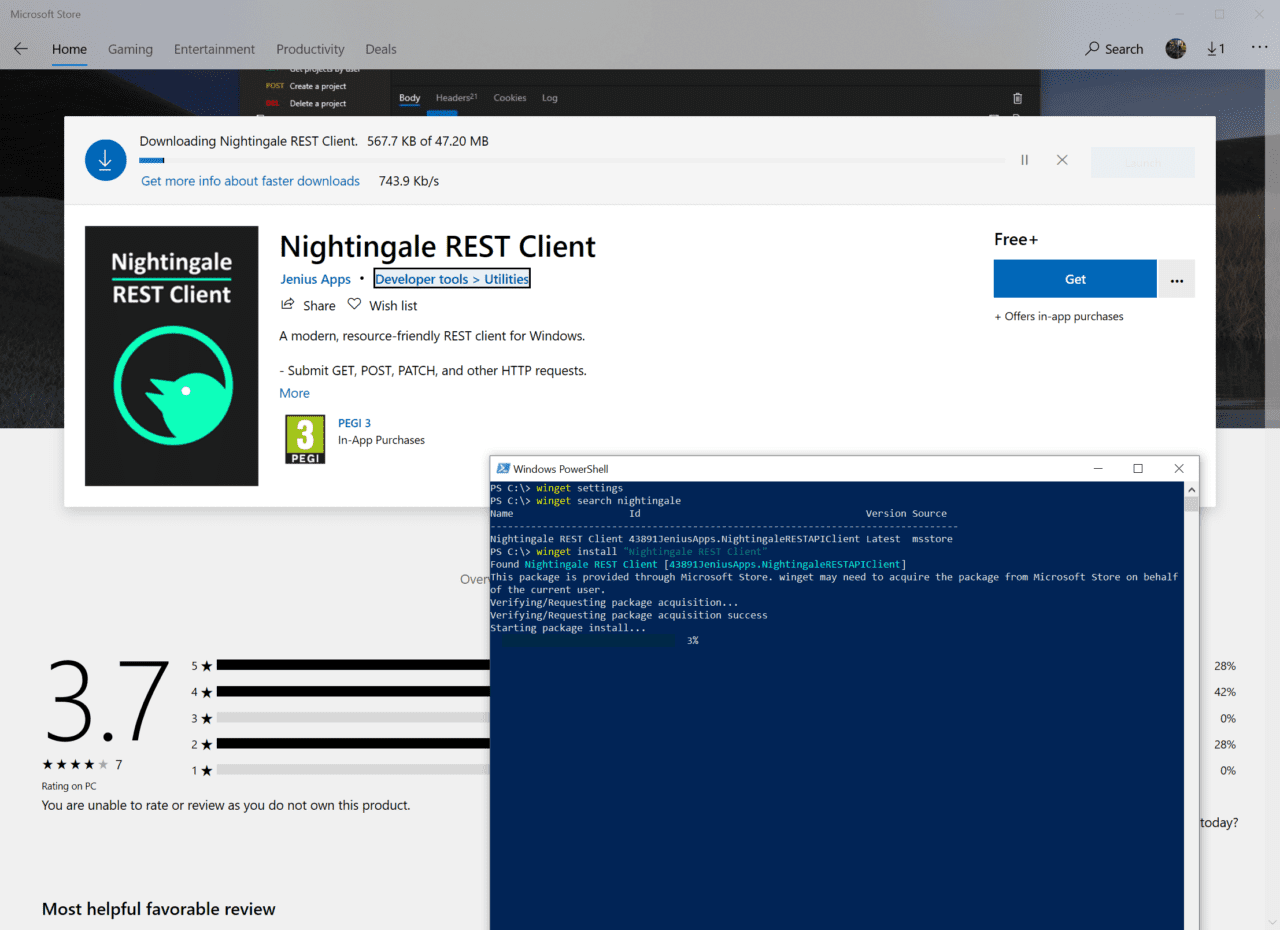The height and width of the screenshot is (930, 1280).
Task: Click the PEGI 3 rating badge
Action: pyautogui.click(x=305, y=440)
